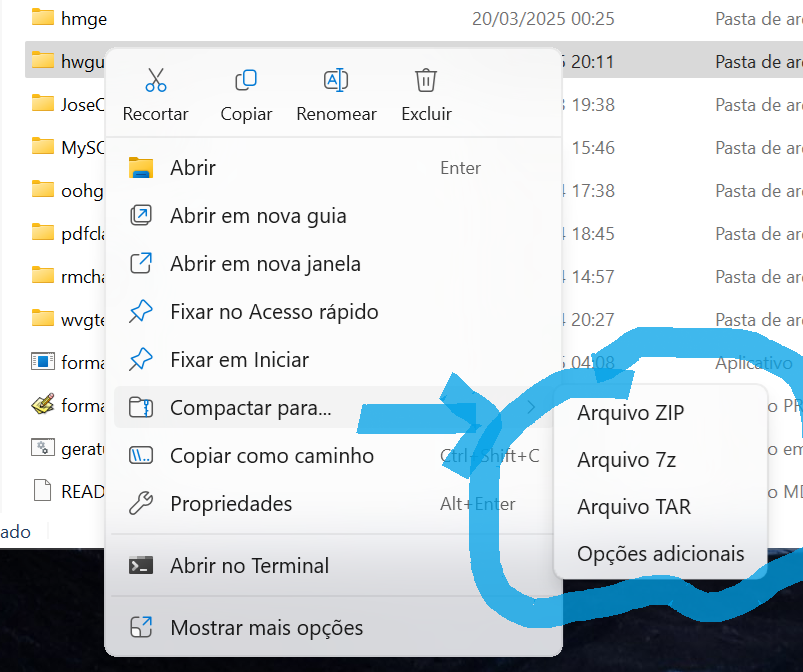This screenshot has height=672, width=803.
Task: Click the icon beside Mostrar mais opções
Action: [141, 627]
